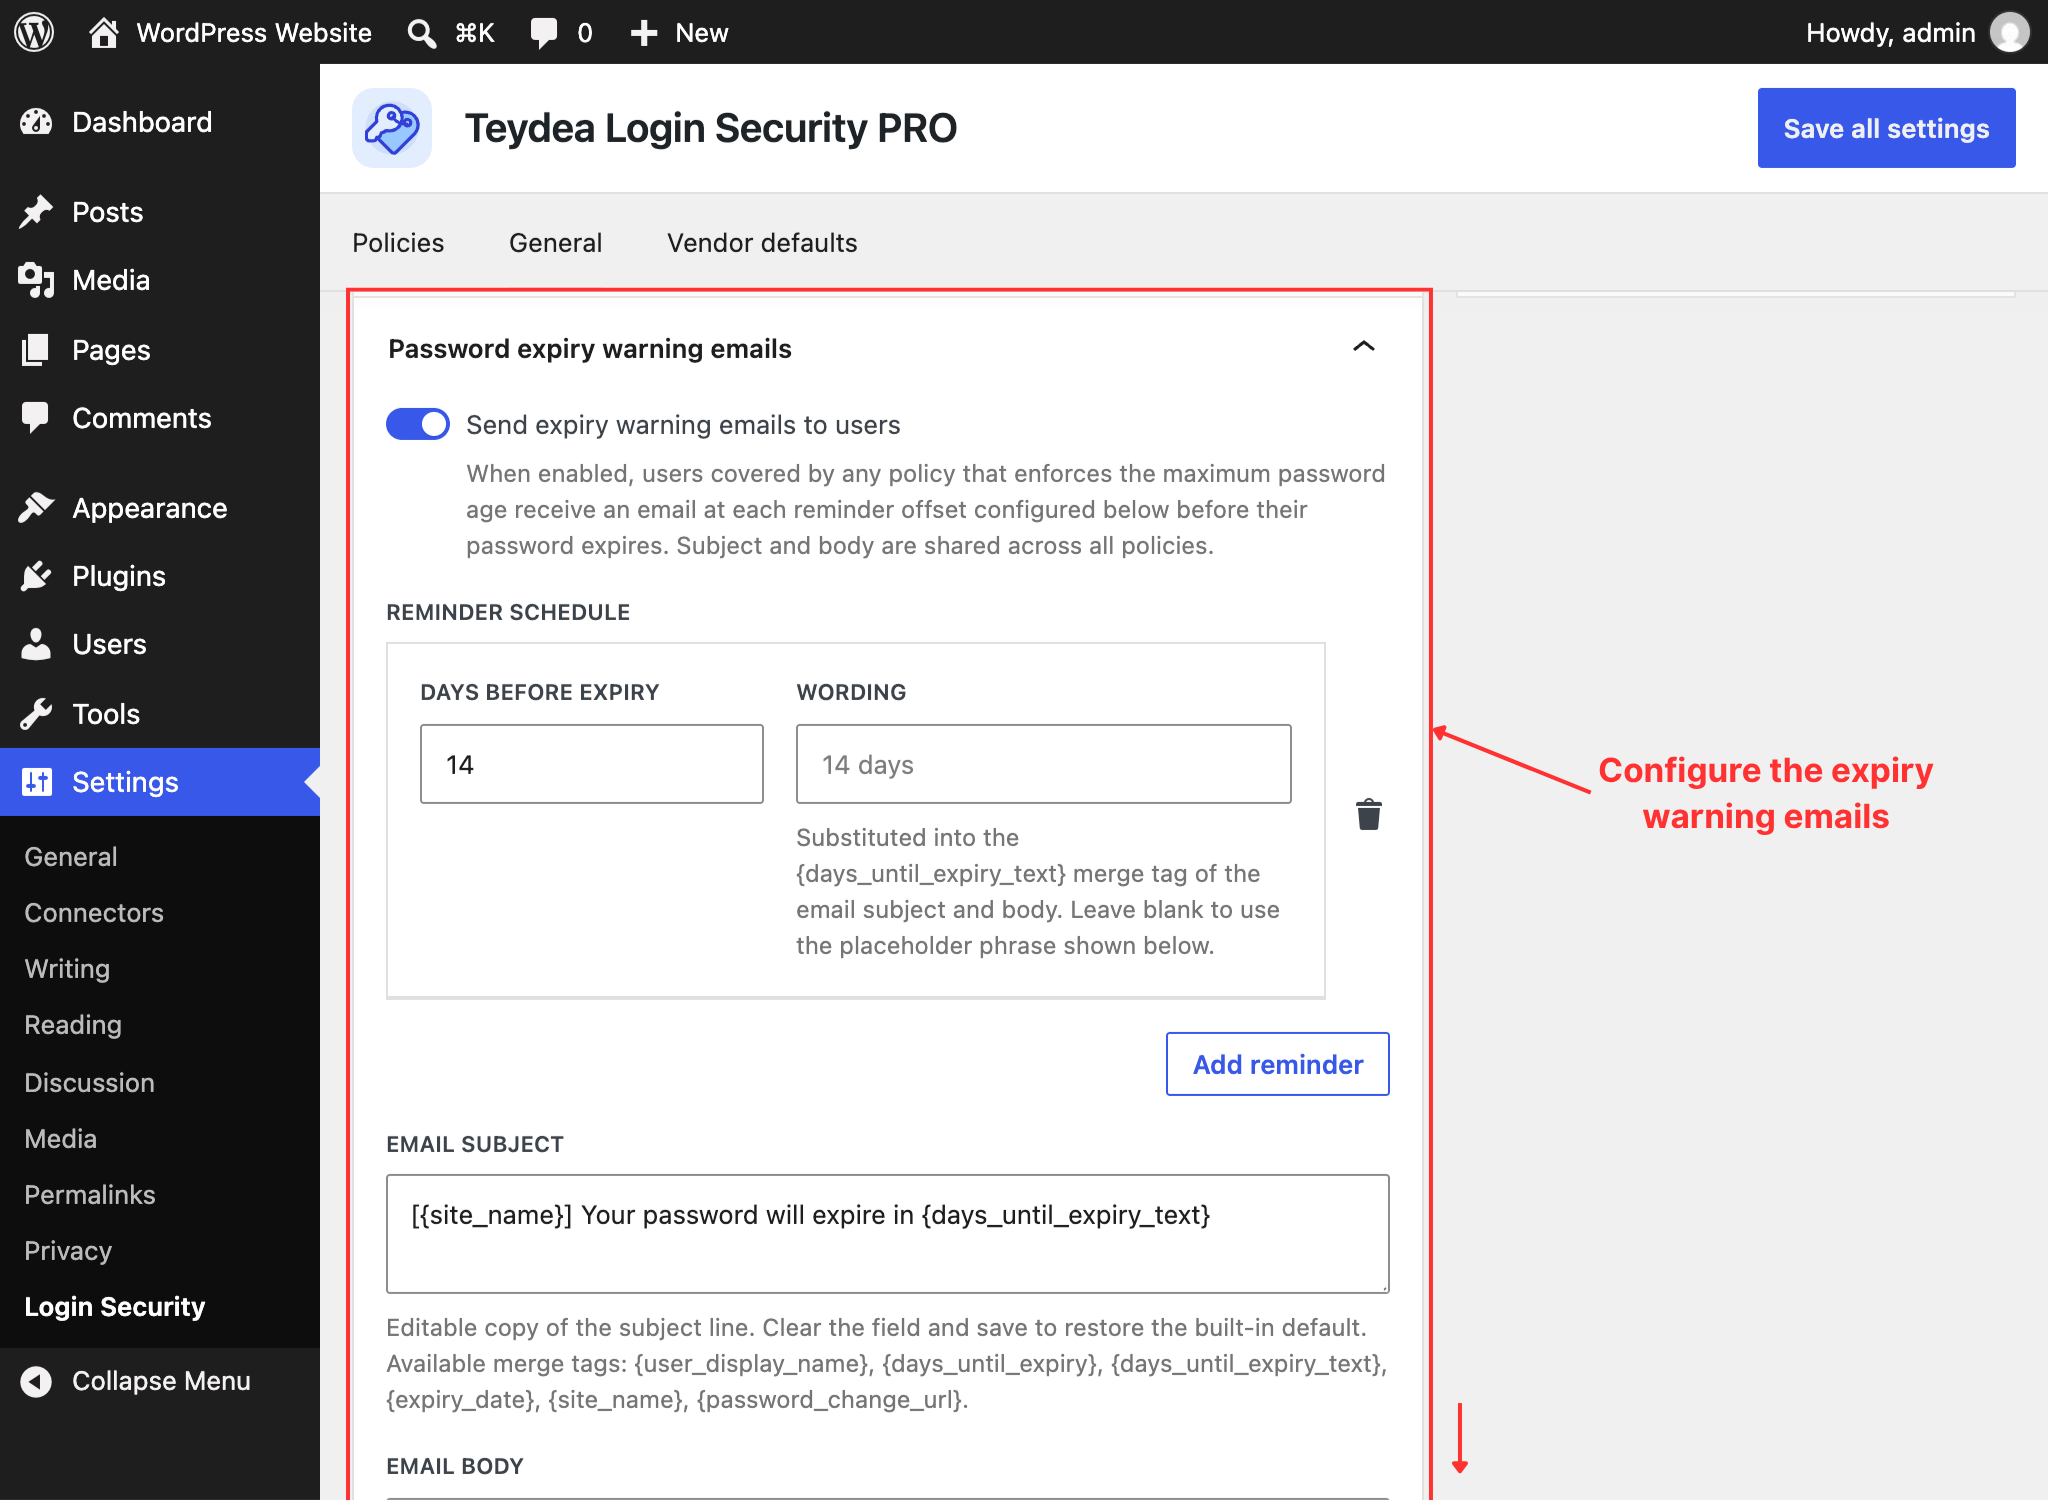The image size is (2048, 1500).
Task: Open Media under the Settings submenu
Action: [61, 1139]
